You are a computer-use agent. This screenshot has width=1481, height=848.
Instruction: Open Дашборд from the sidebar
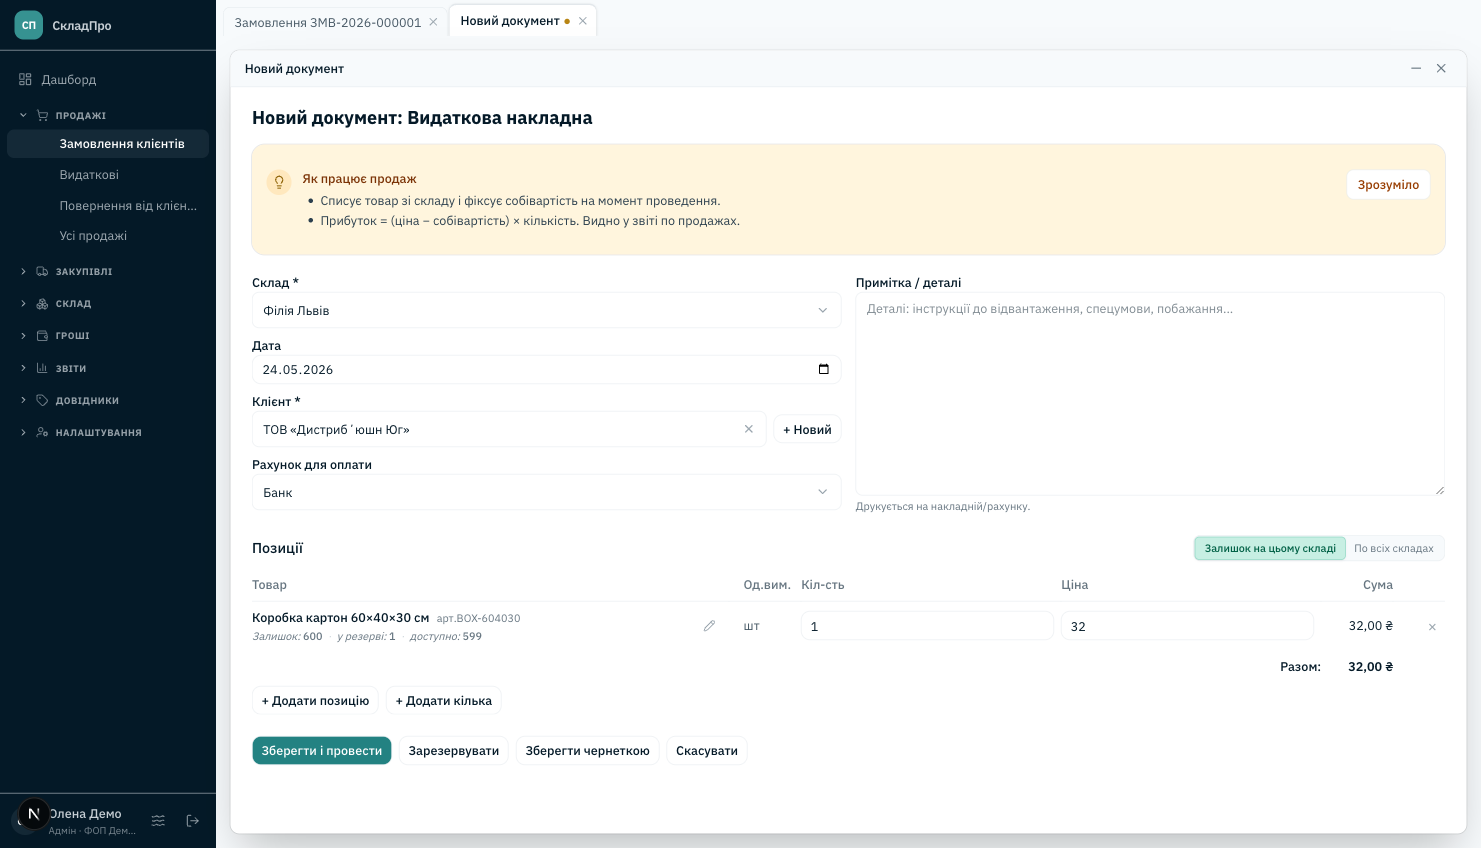[108, 79]
